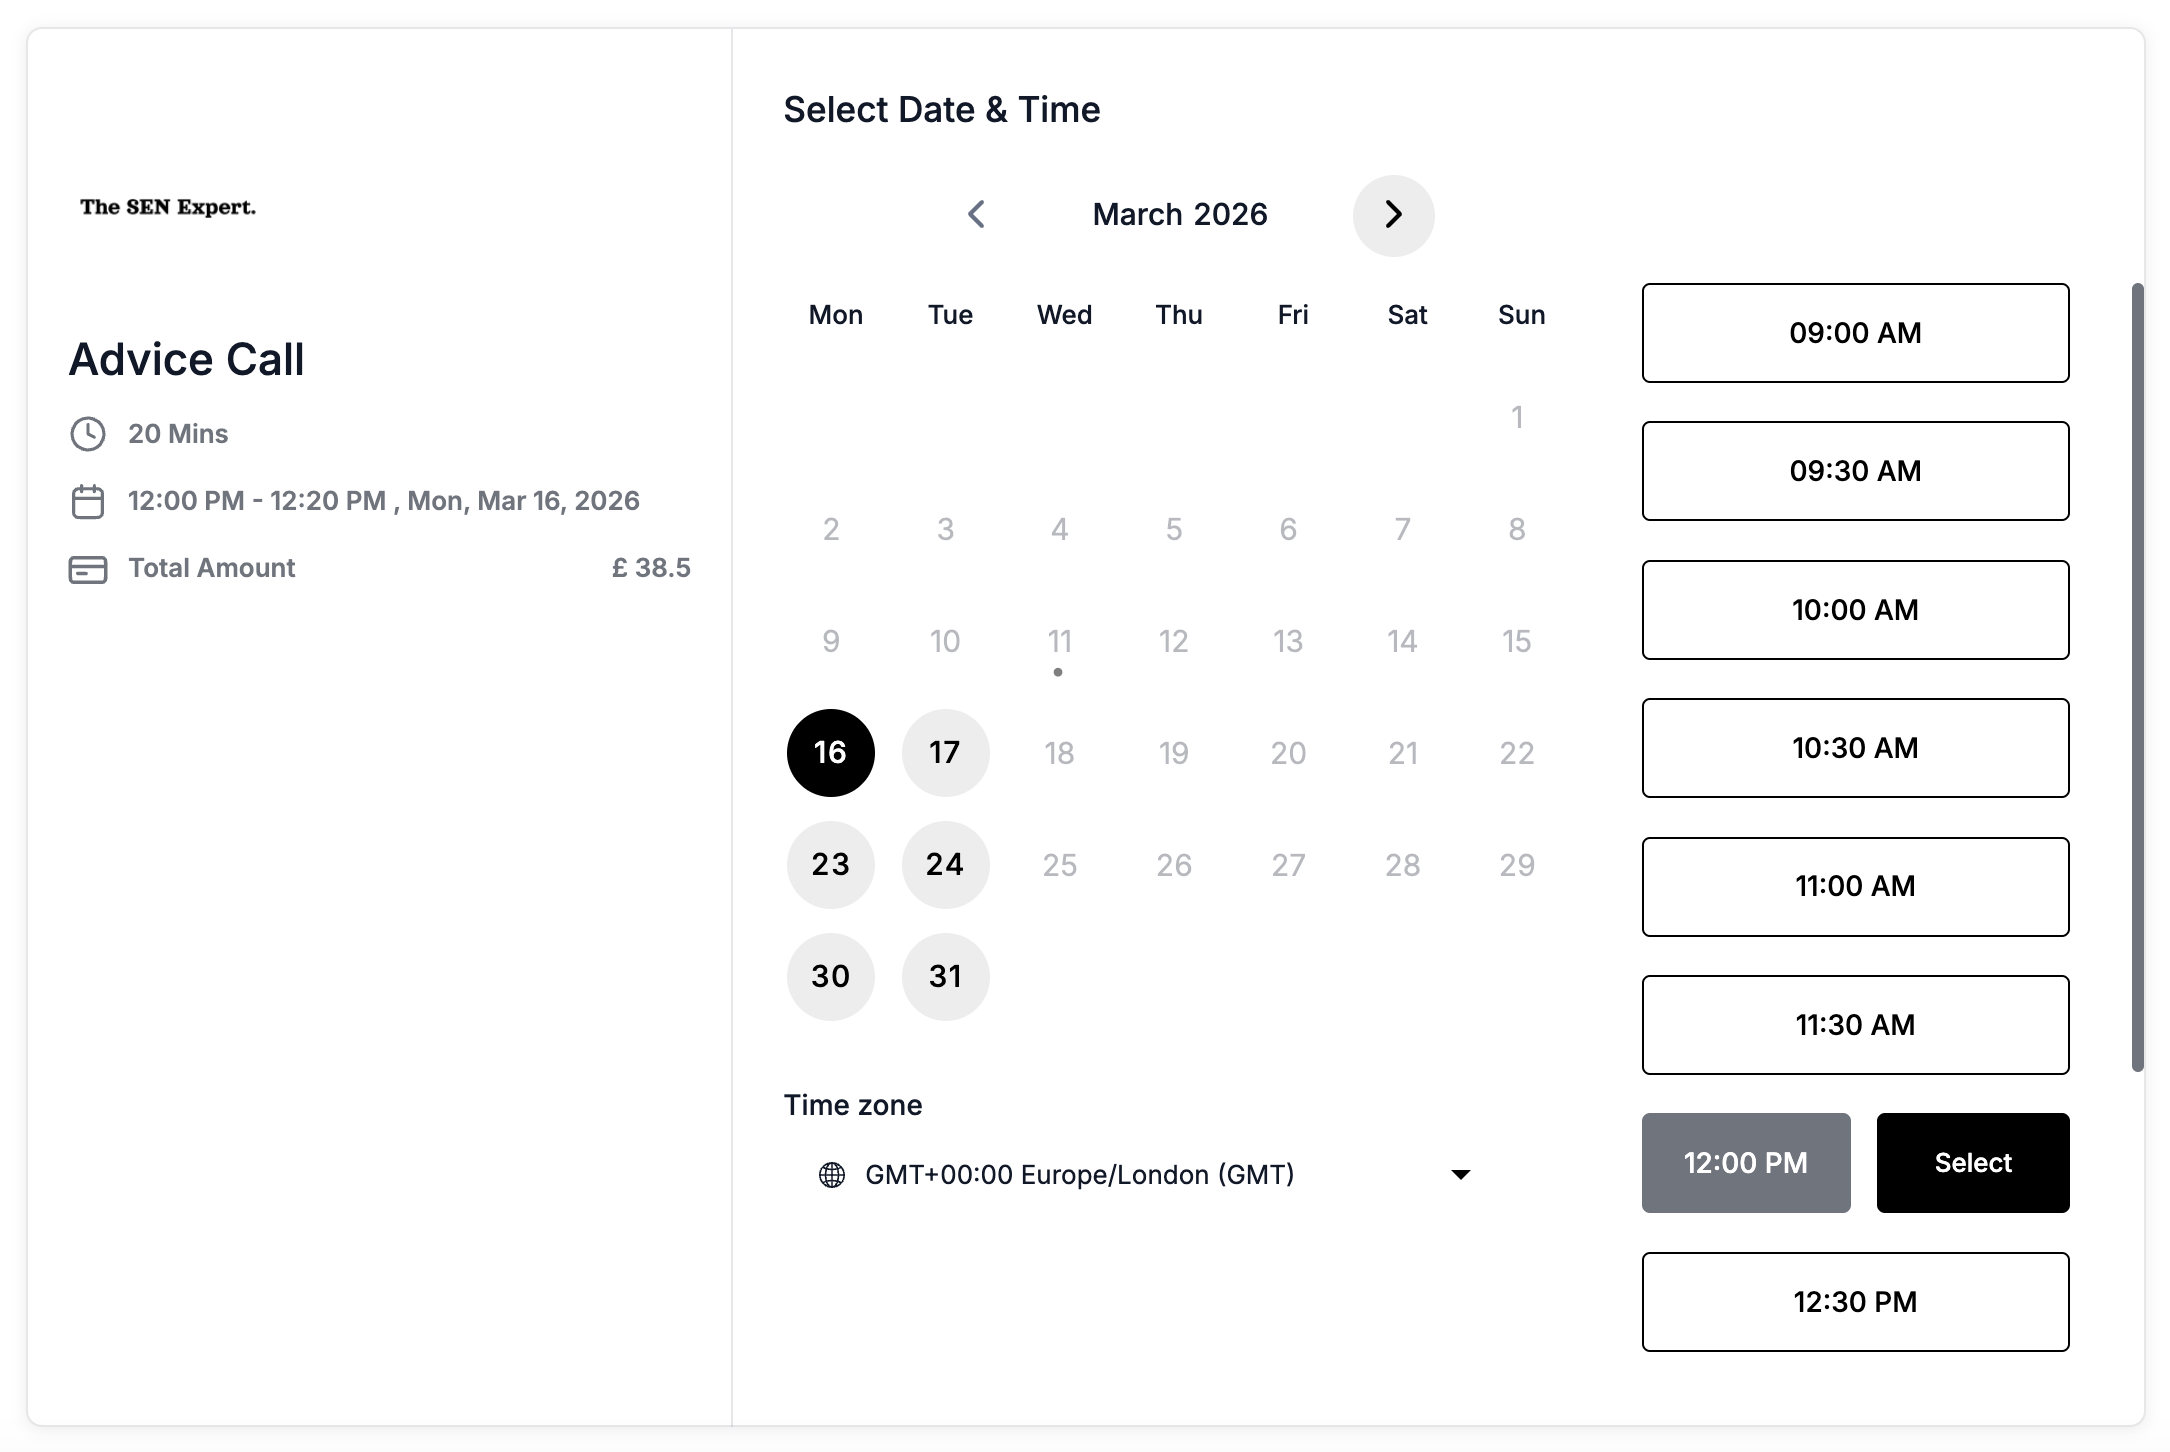Choose March 23 date

point(830,865)
